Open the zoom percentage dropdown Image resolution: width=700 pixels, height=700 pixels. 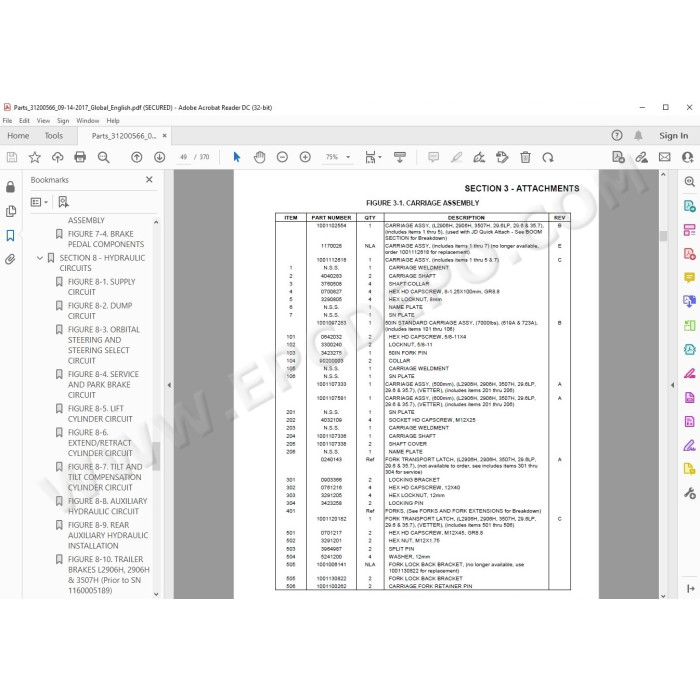click(348, 157)
